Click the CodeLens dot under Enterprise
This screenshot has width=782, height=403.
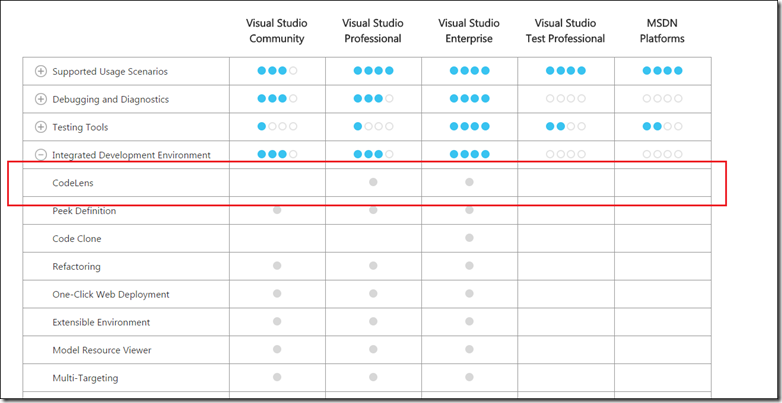point(469,183)
